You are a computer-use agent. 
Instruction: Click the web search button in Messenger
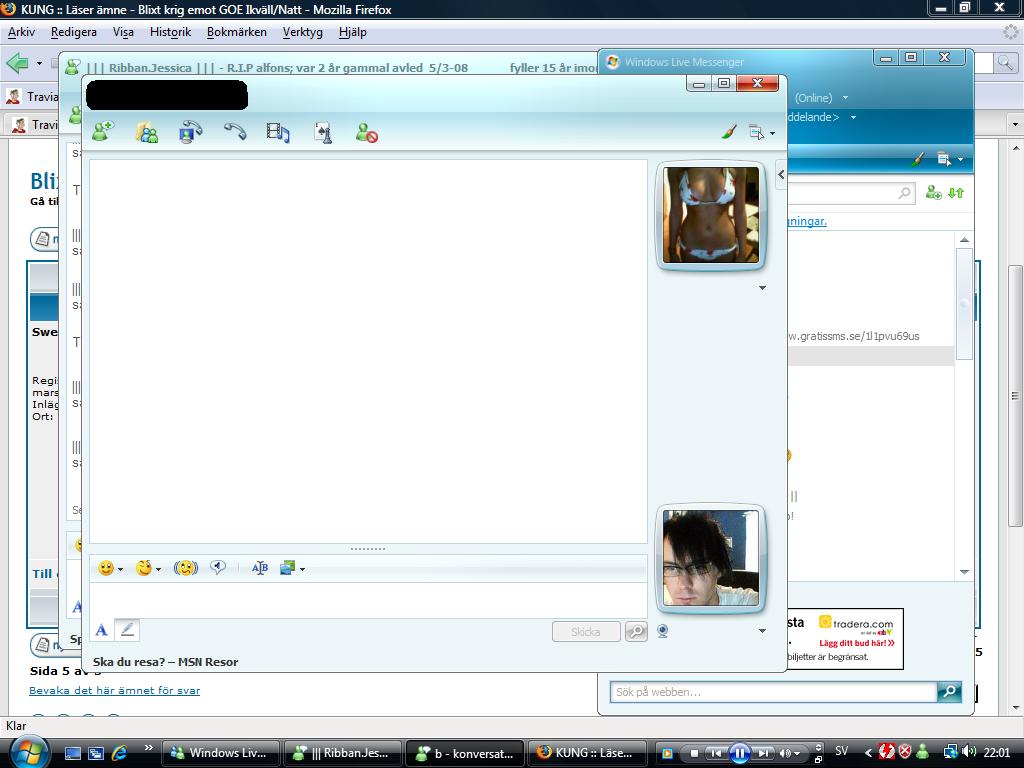pyautogui.click(x=950, y=692)
